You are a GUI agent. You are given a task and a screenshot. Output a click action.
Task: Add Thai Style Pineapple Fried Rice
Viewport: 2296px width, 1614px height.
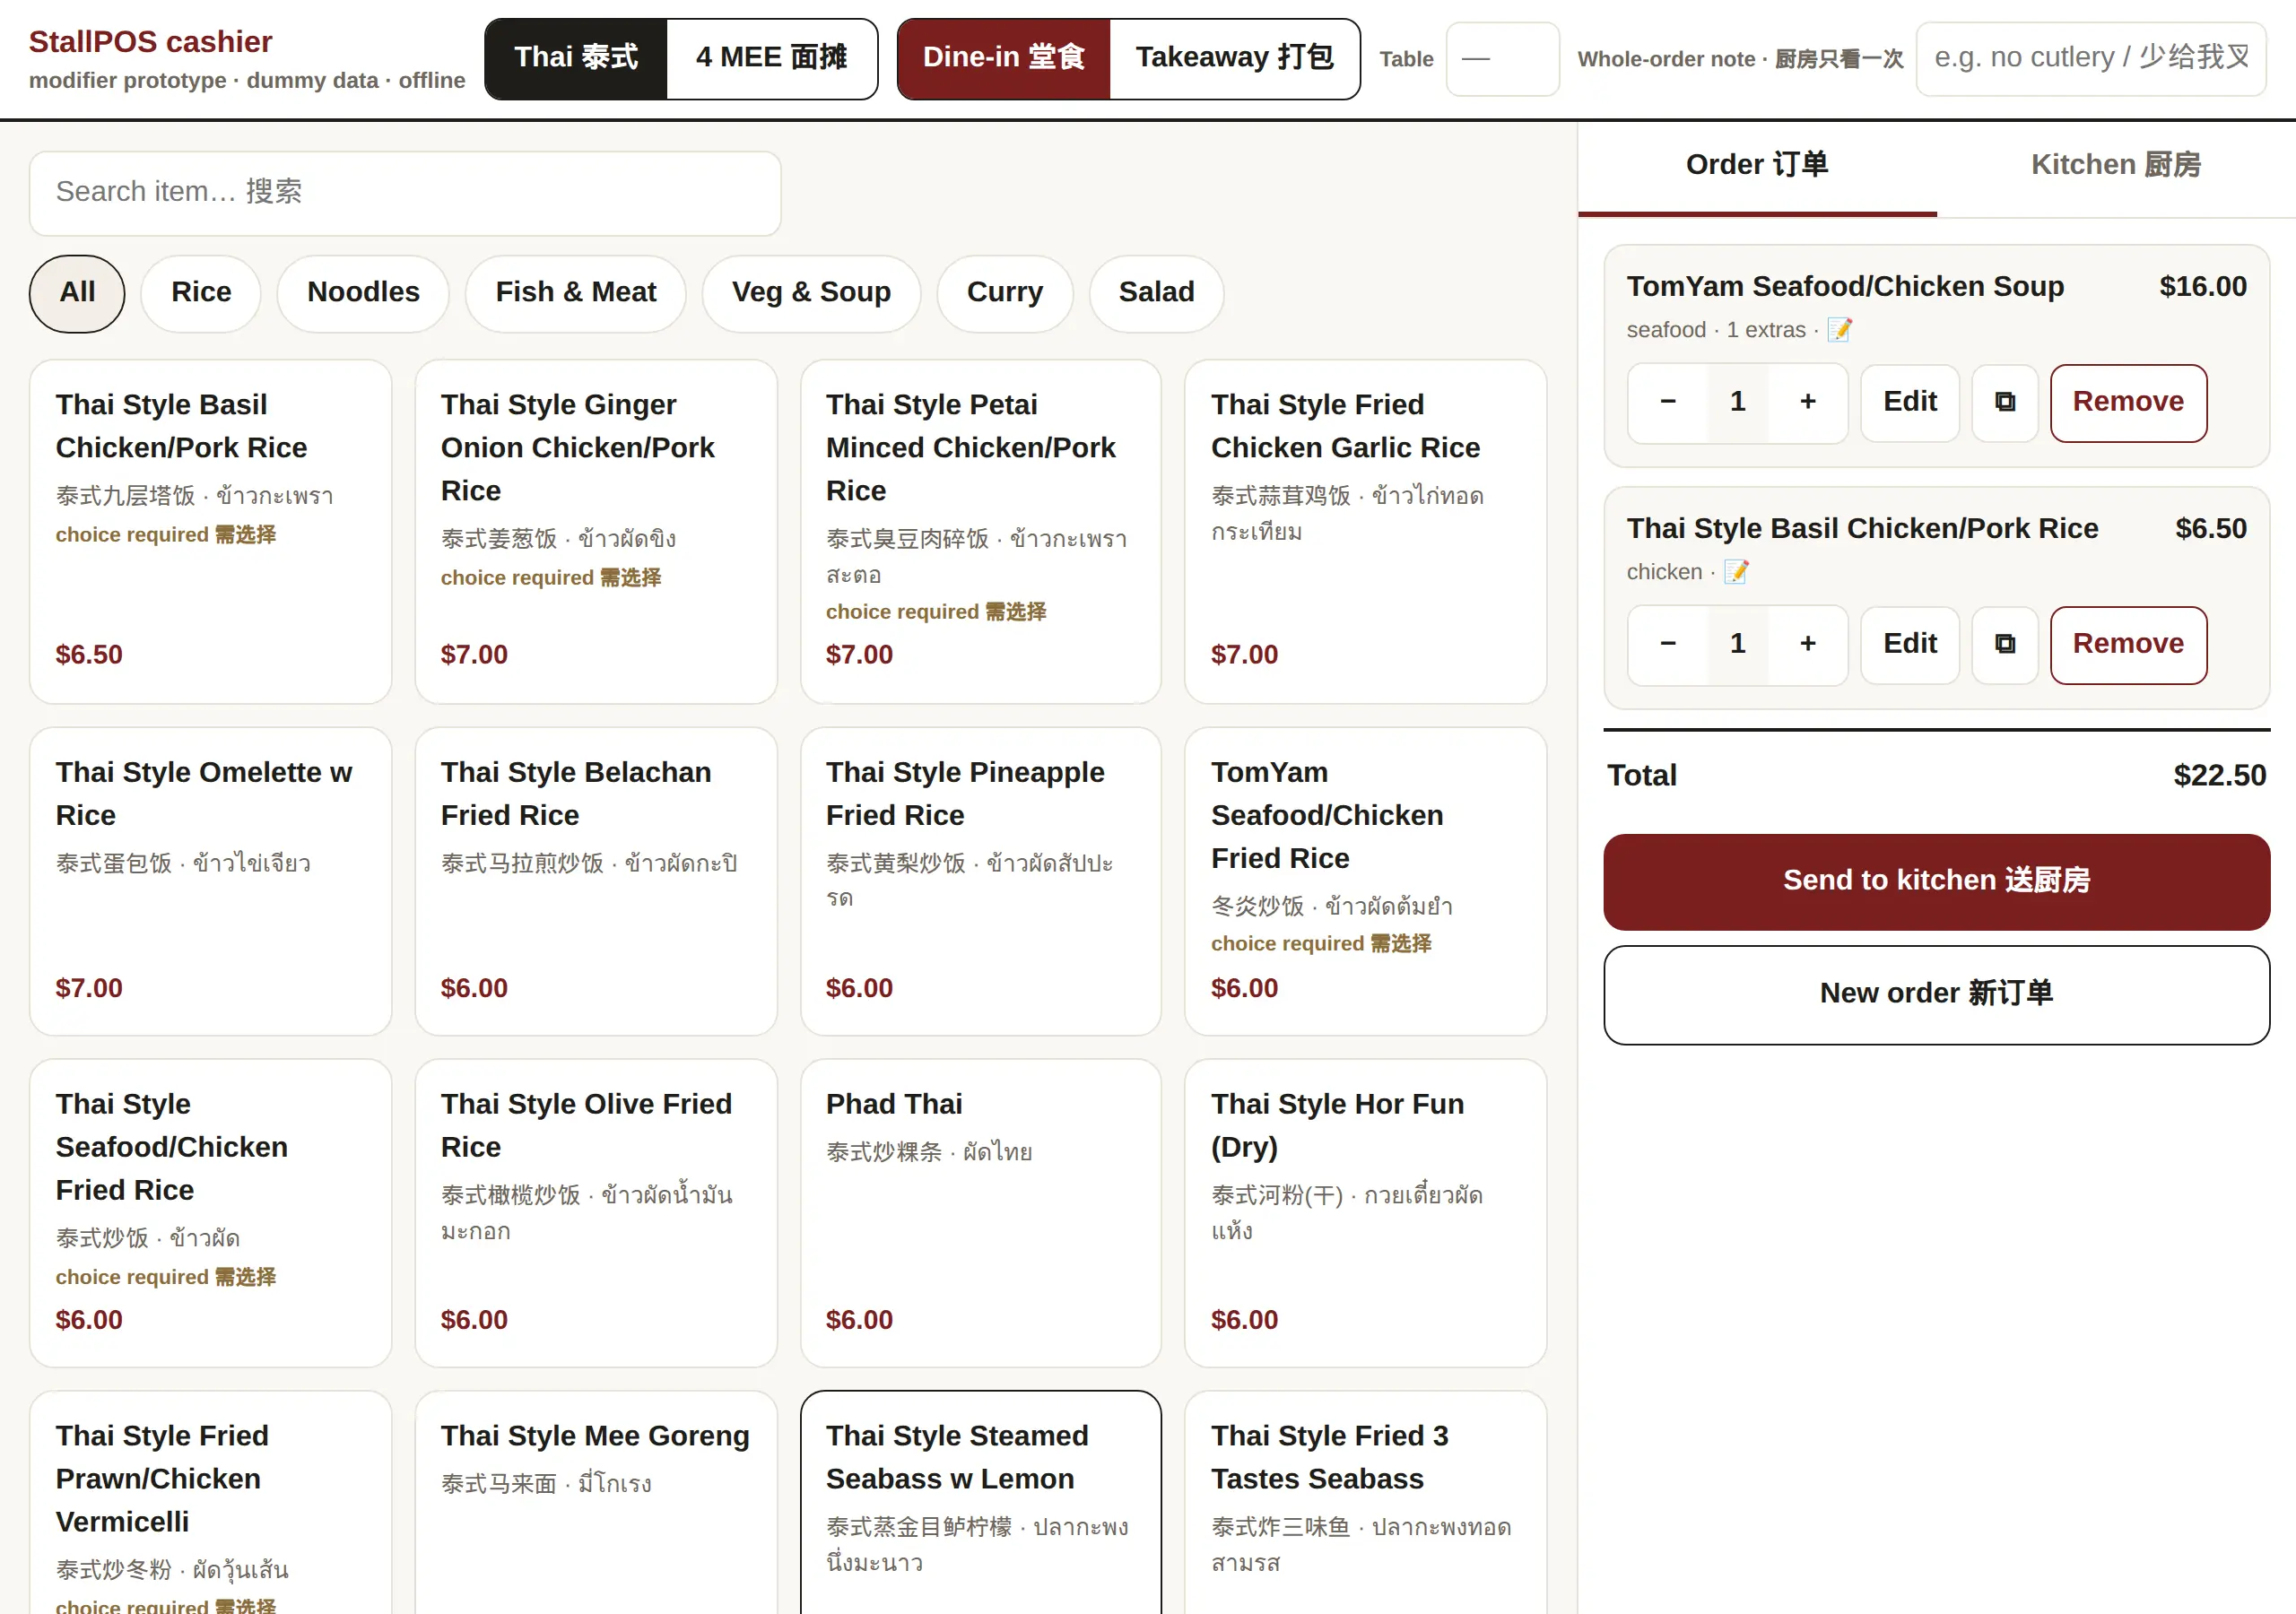coord(980,881)
